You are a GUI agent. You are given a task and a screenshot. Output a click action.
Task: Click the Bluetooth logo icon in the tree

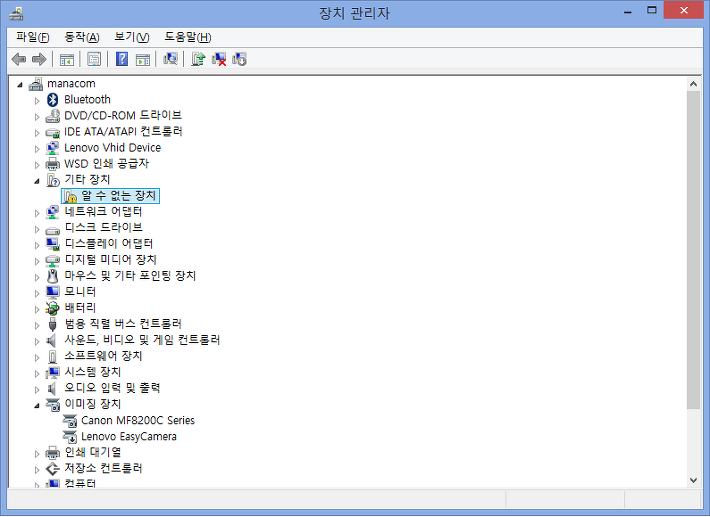pos(53,100)
